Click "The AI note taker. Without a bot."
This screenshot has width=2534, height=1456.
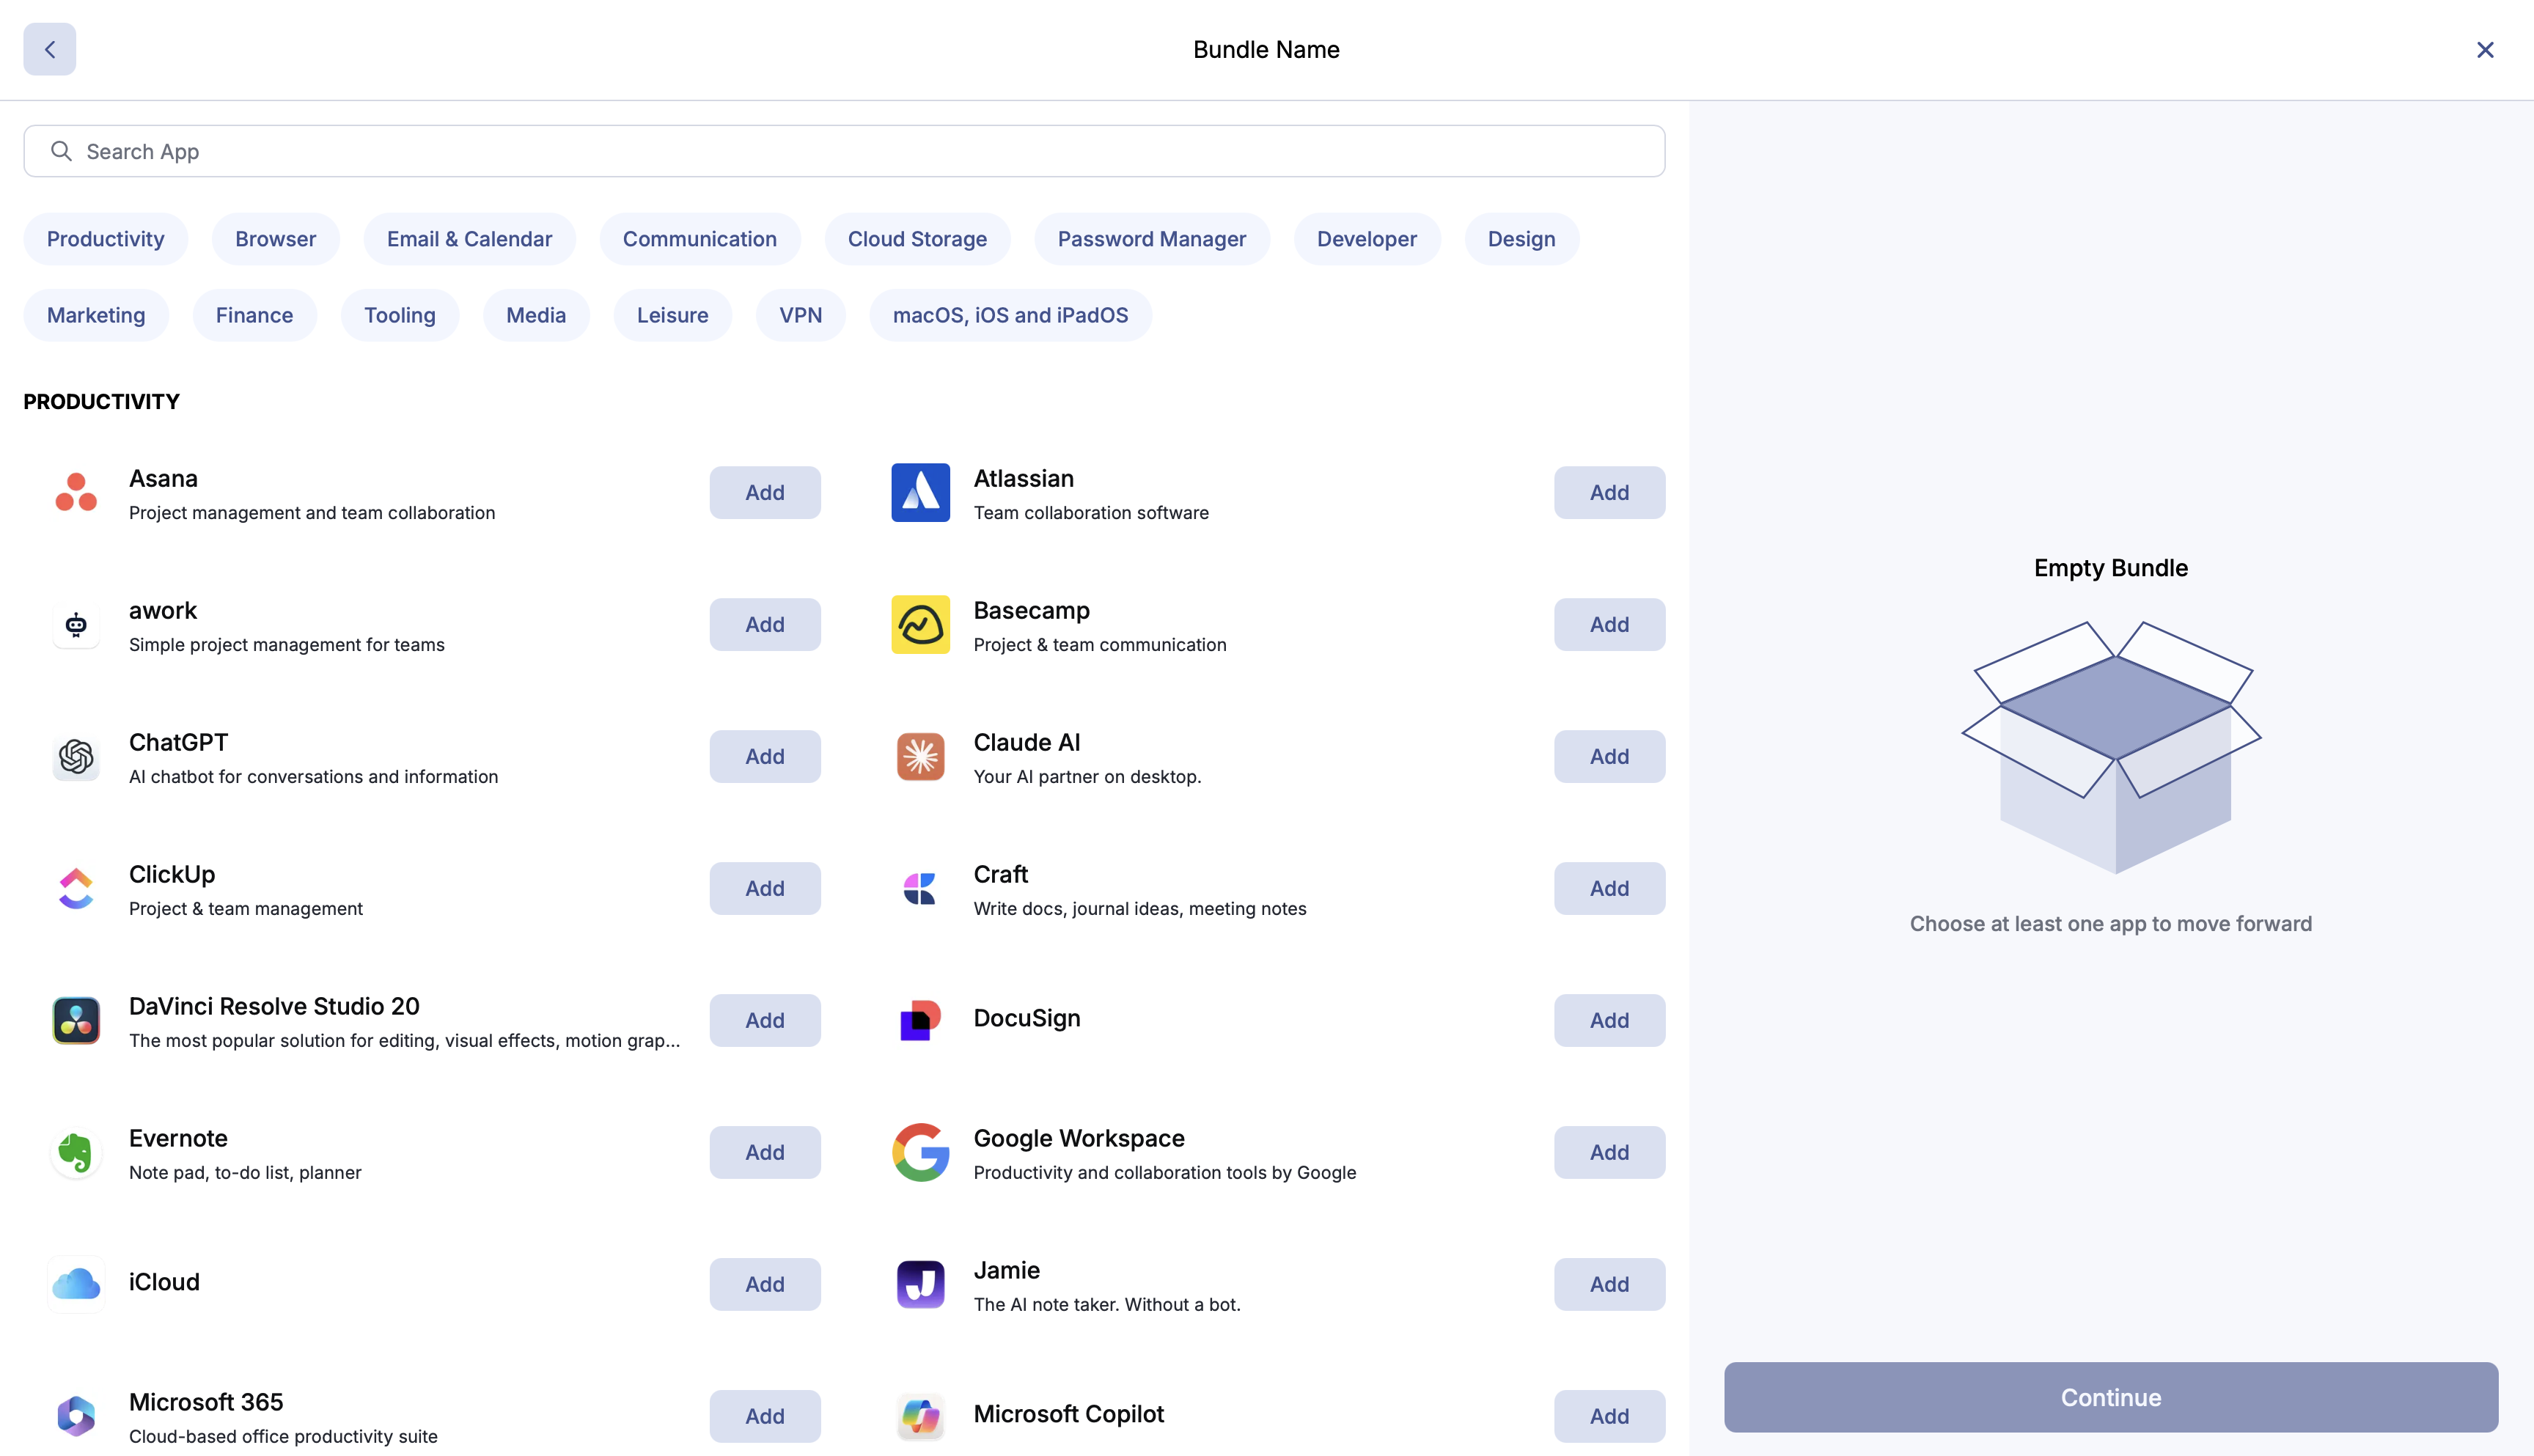[x=1107, y=1304]
